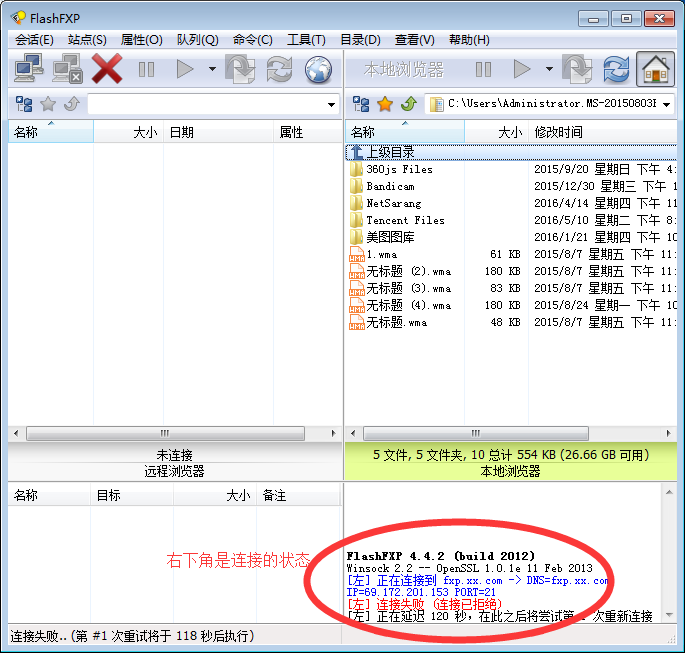Screen dimensions: 685x653
Task: Select the 无标题.wma file
Action: [511, 322]
